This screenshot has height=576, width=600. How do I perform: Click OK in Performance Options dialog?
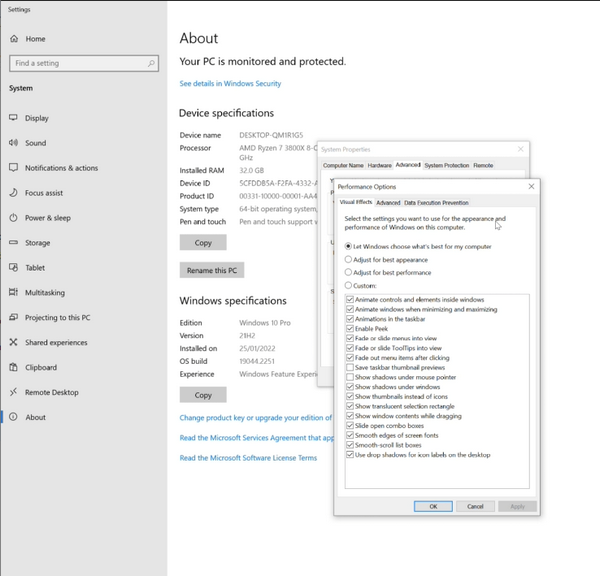[433, 506]
